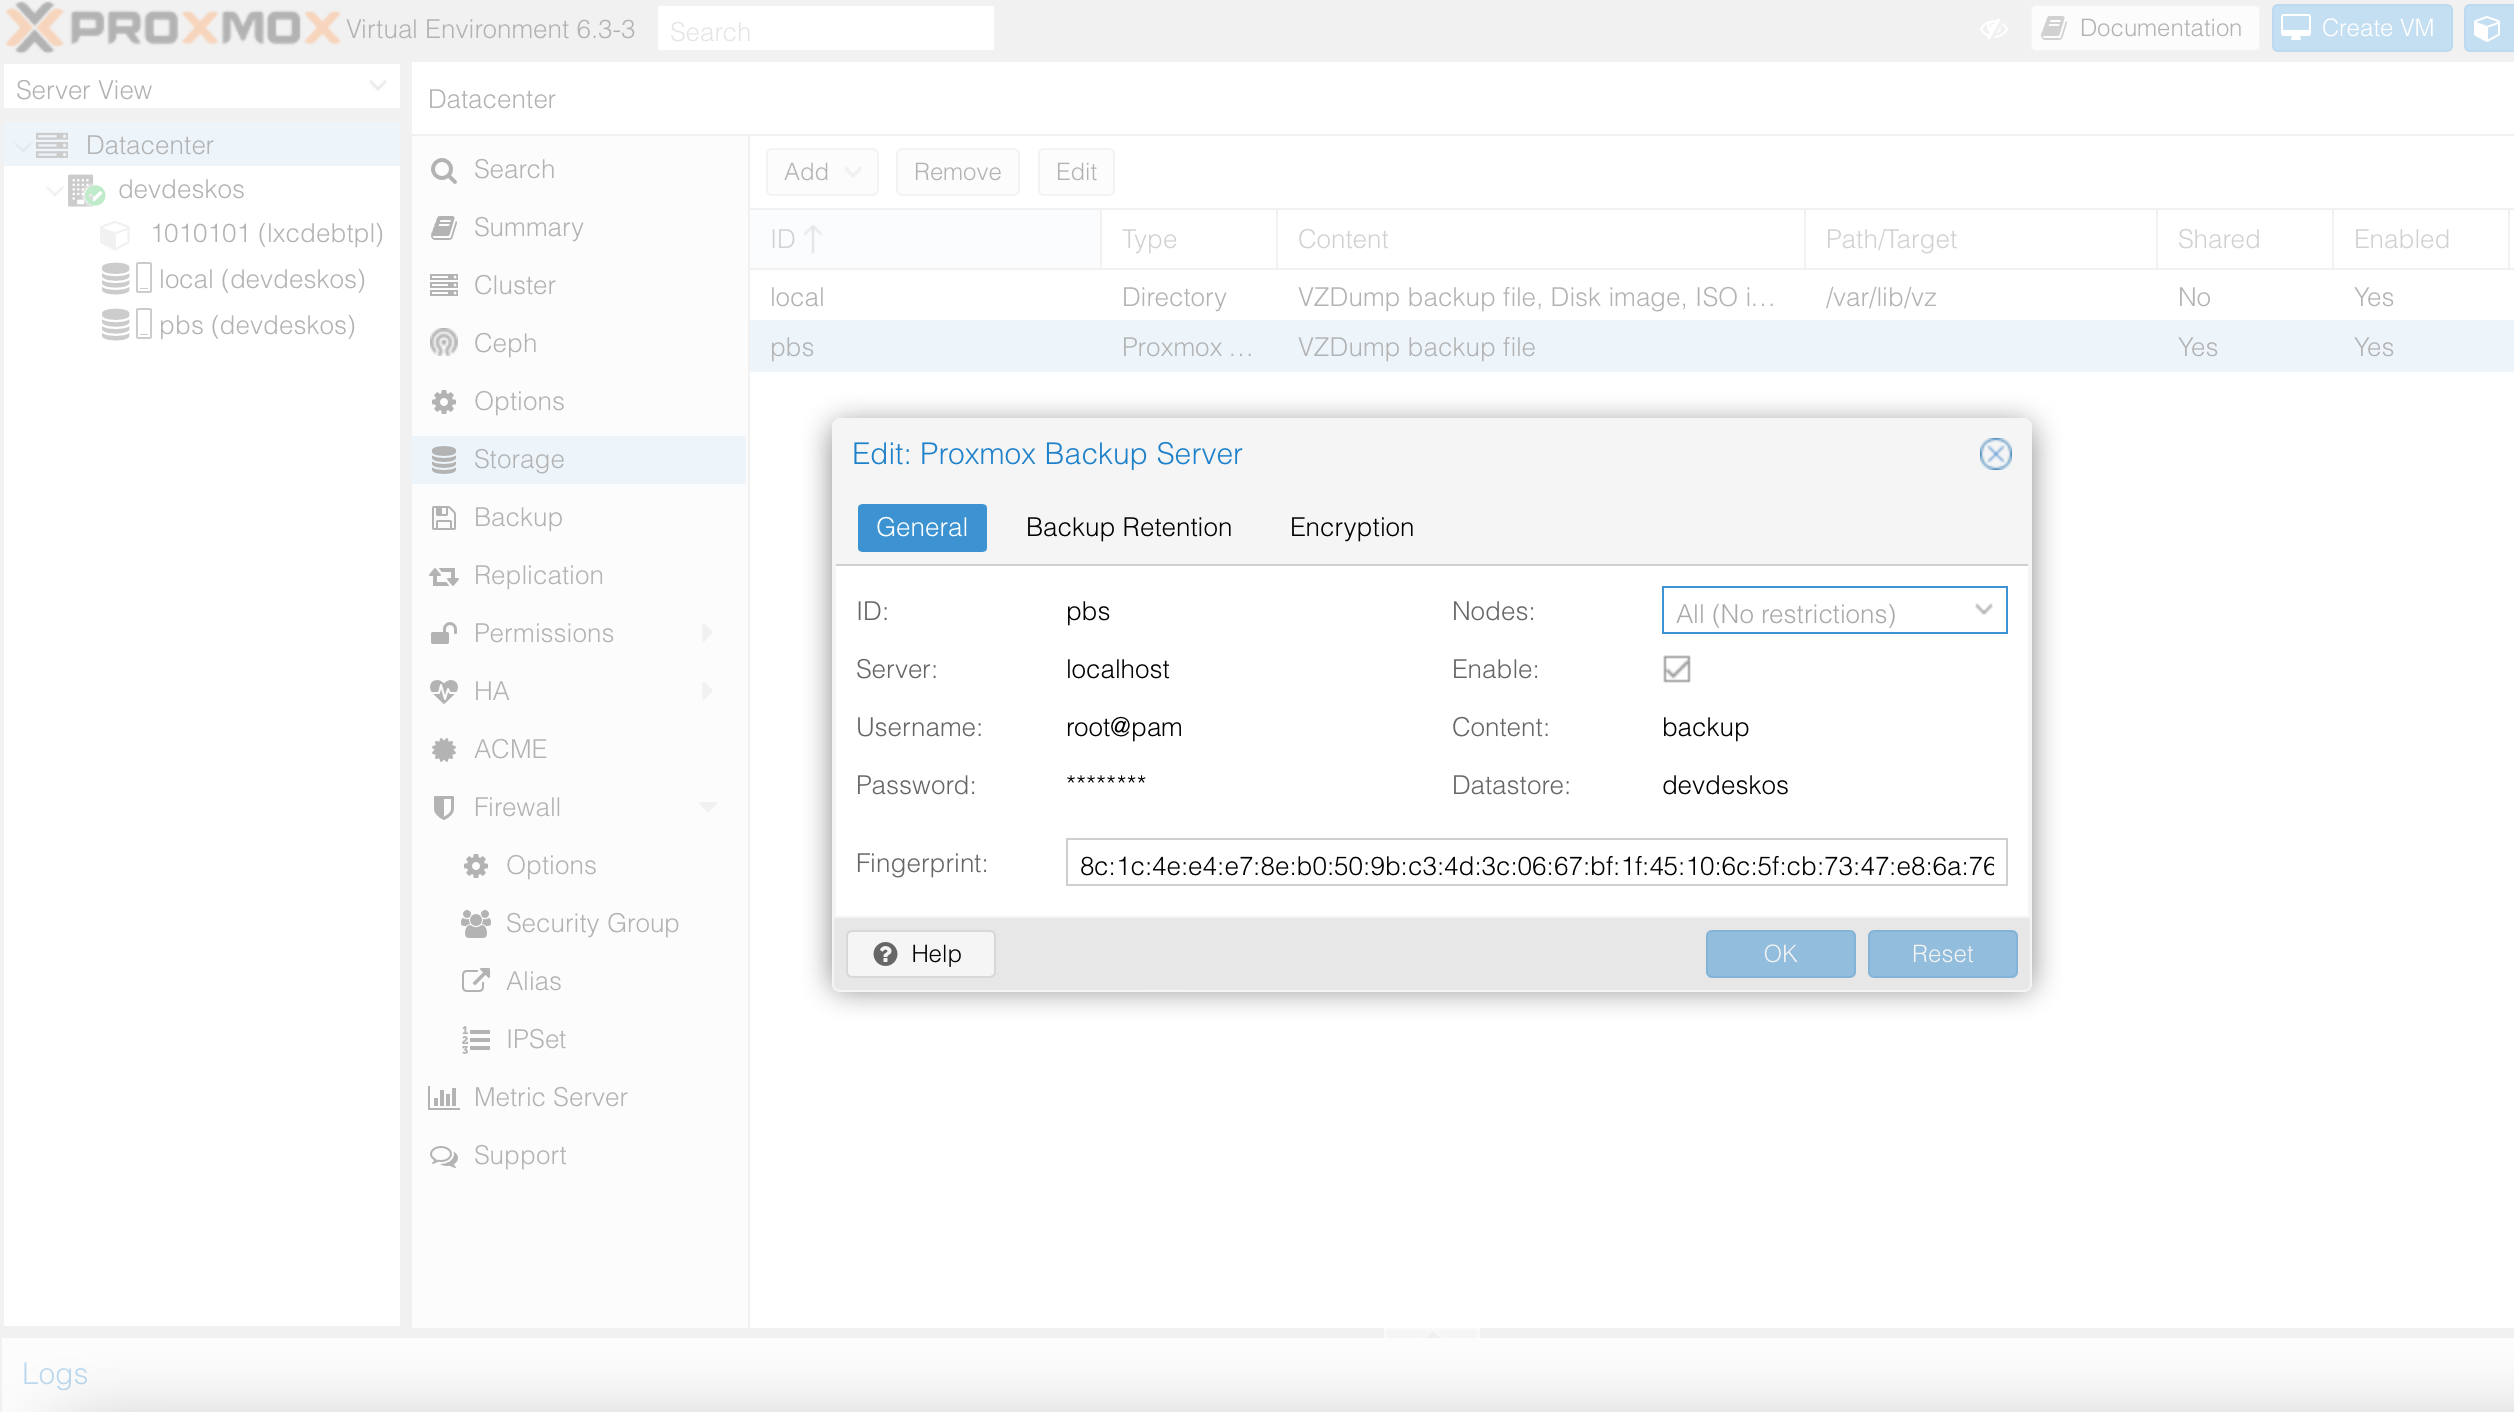Select the local storage table row
The width and height of the screenshot is (2514, 1412).
(x=1631, y=297)
